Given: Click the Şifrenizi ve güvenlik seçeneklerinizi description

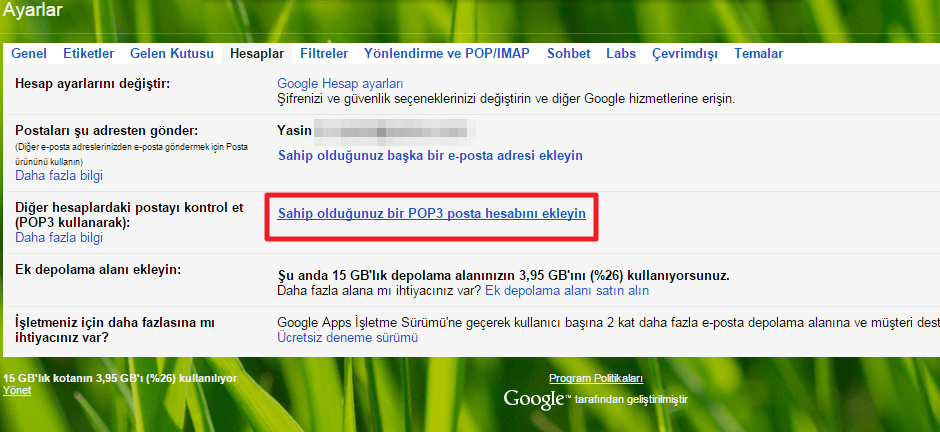Looking at the screenshot, I should [506, 98].
